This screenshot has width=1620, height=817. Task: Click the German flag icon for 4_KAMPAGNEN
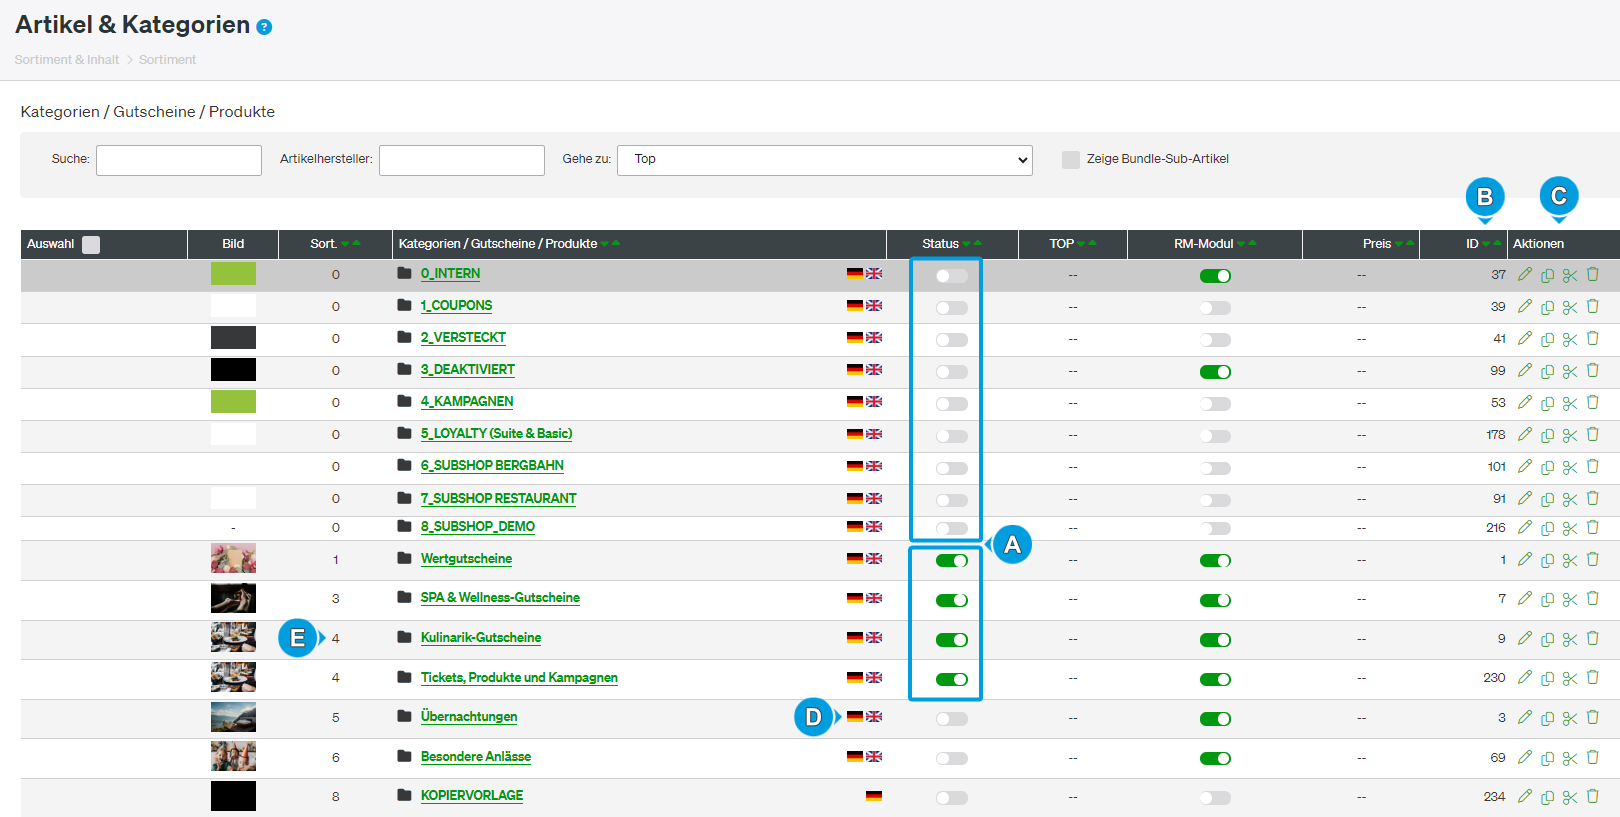pos(855,402)
